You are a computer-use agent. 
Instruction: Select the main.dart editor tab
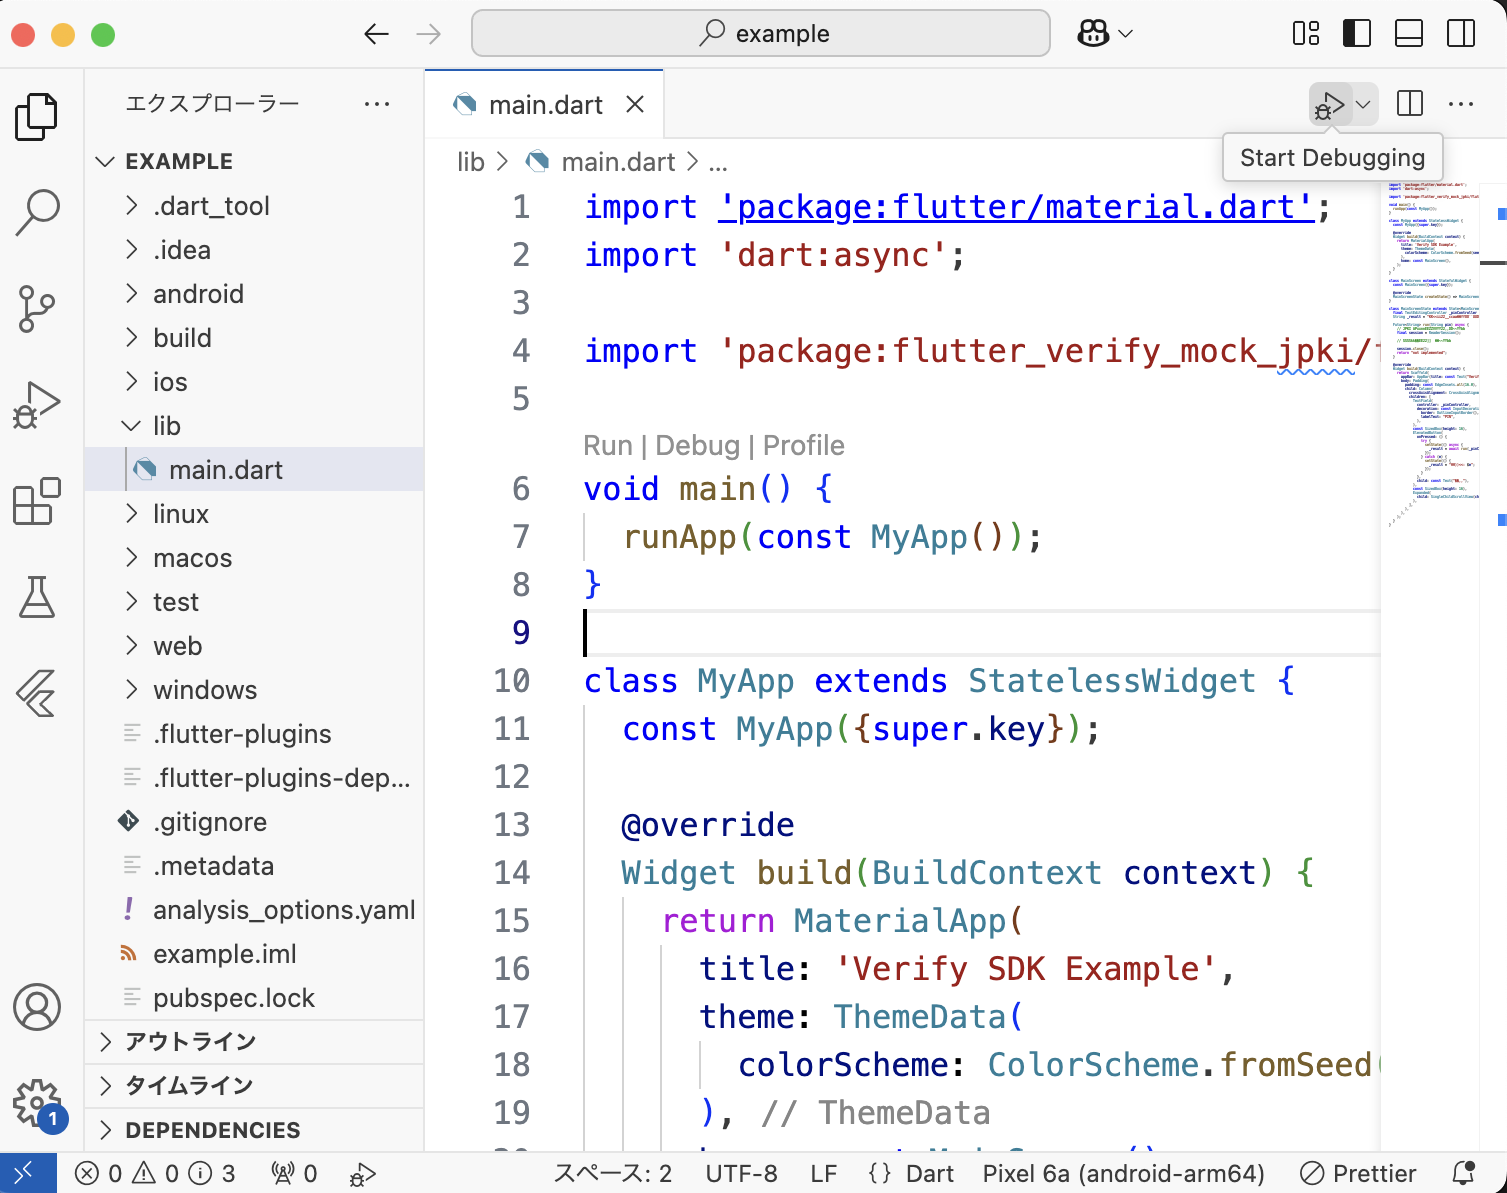click(x=545, y=105)
